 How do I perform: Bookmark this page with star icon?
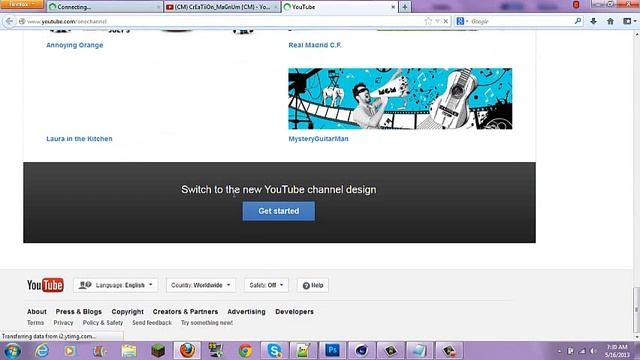click(428, 21)
